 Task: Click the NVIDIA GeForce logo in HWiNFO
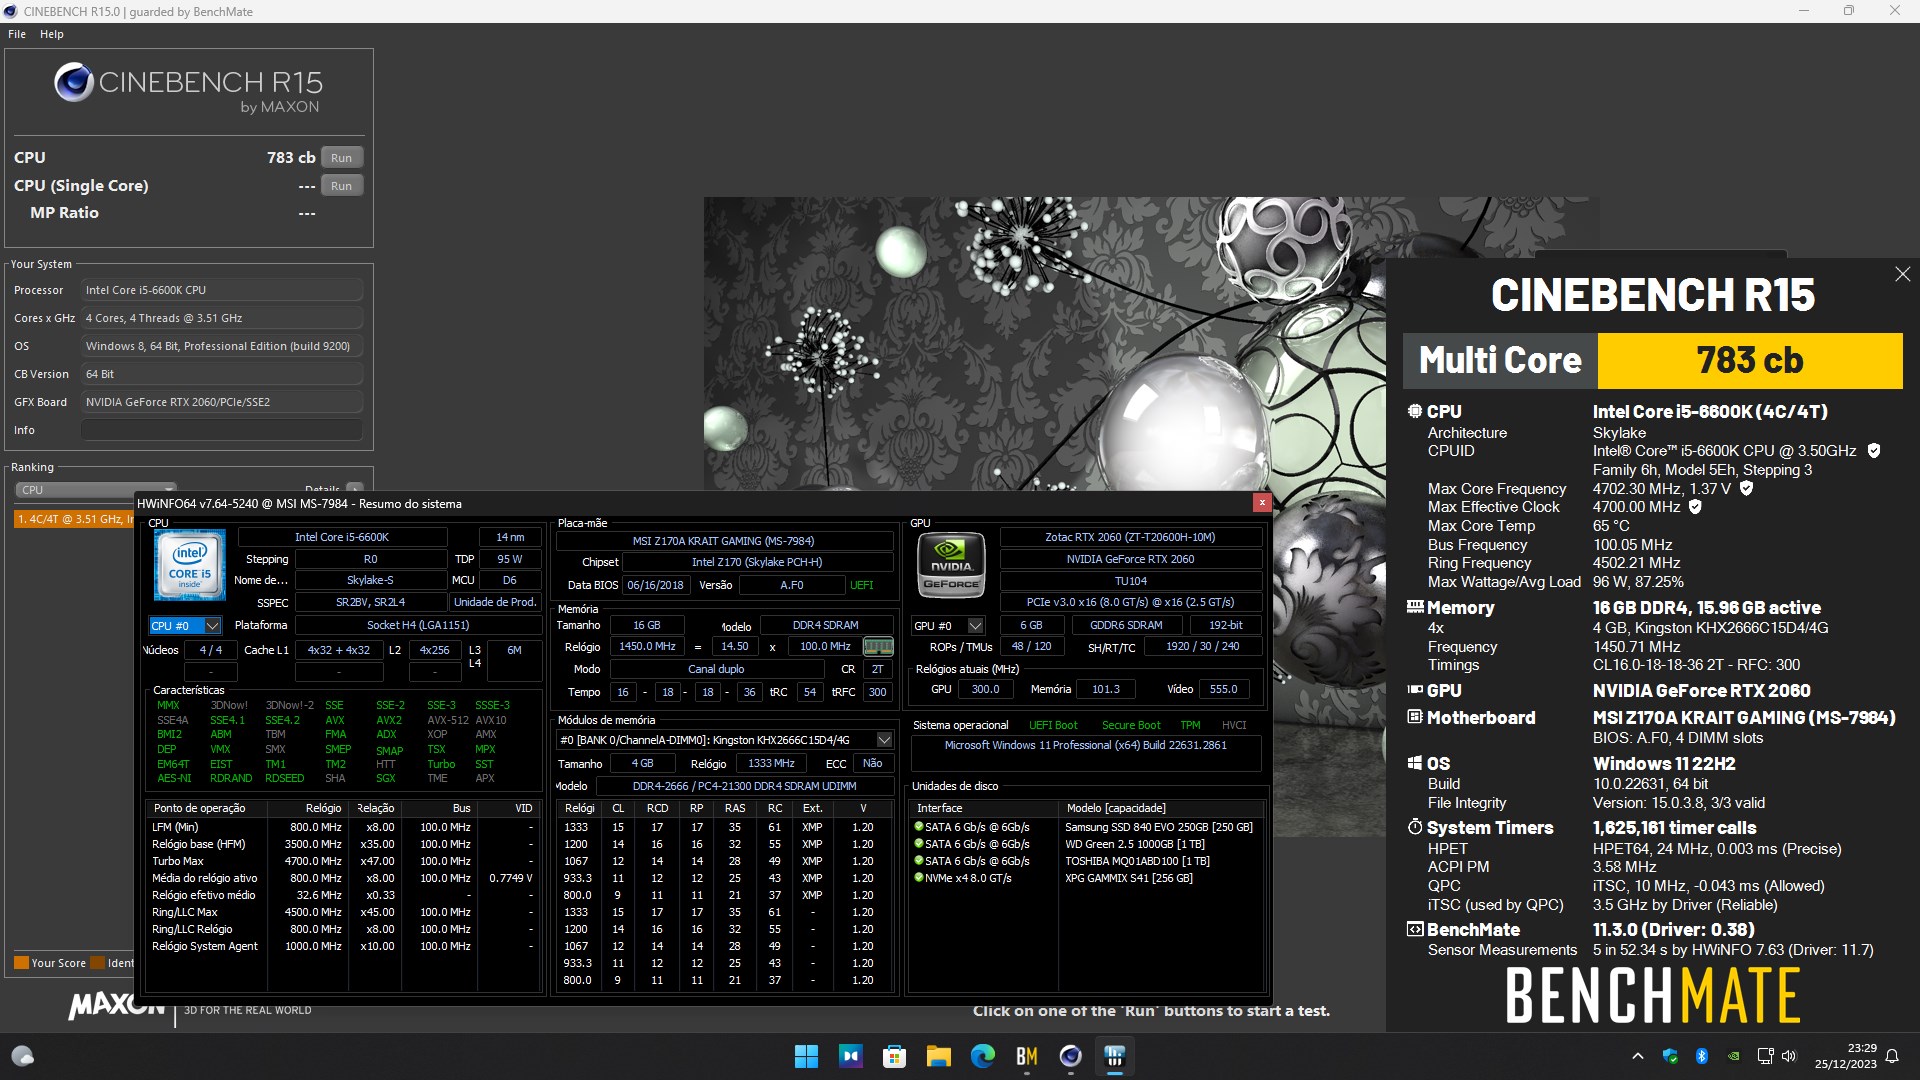click(x=951, y=565)
